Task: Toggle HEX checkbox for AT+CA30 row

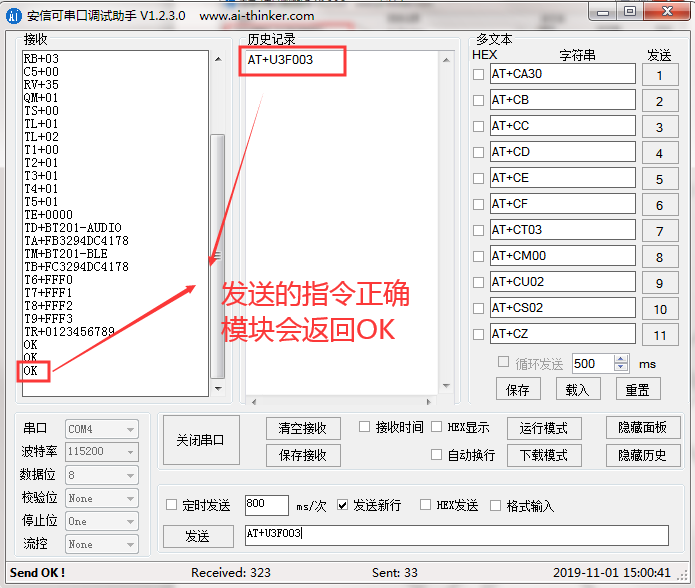Action: pos(478,74)
